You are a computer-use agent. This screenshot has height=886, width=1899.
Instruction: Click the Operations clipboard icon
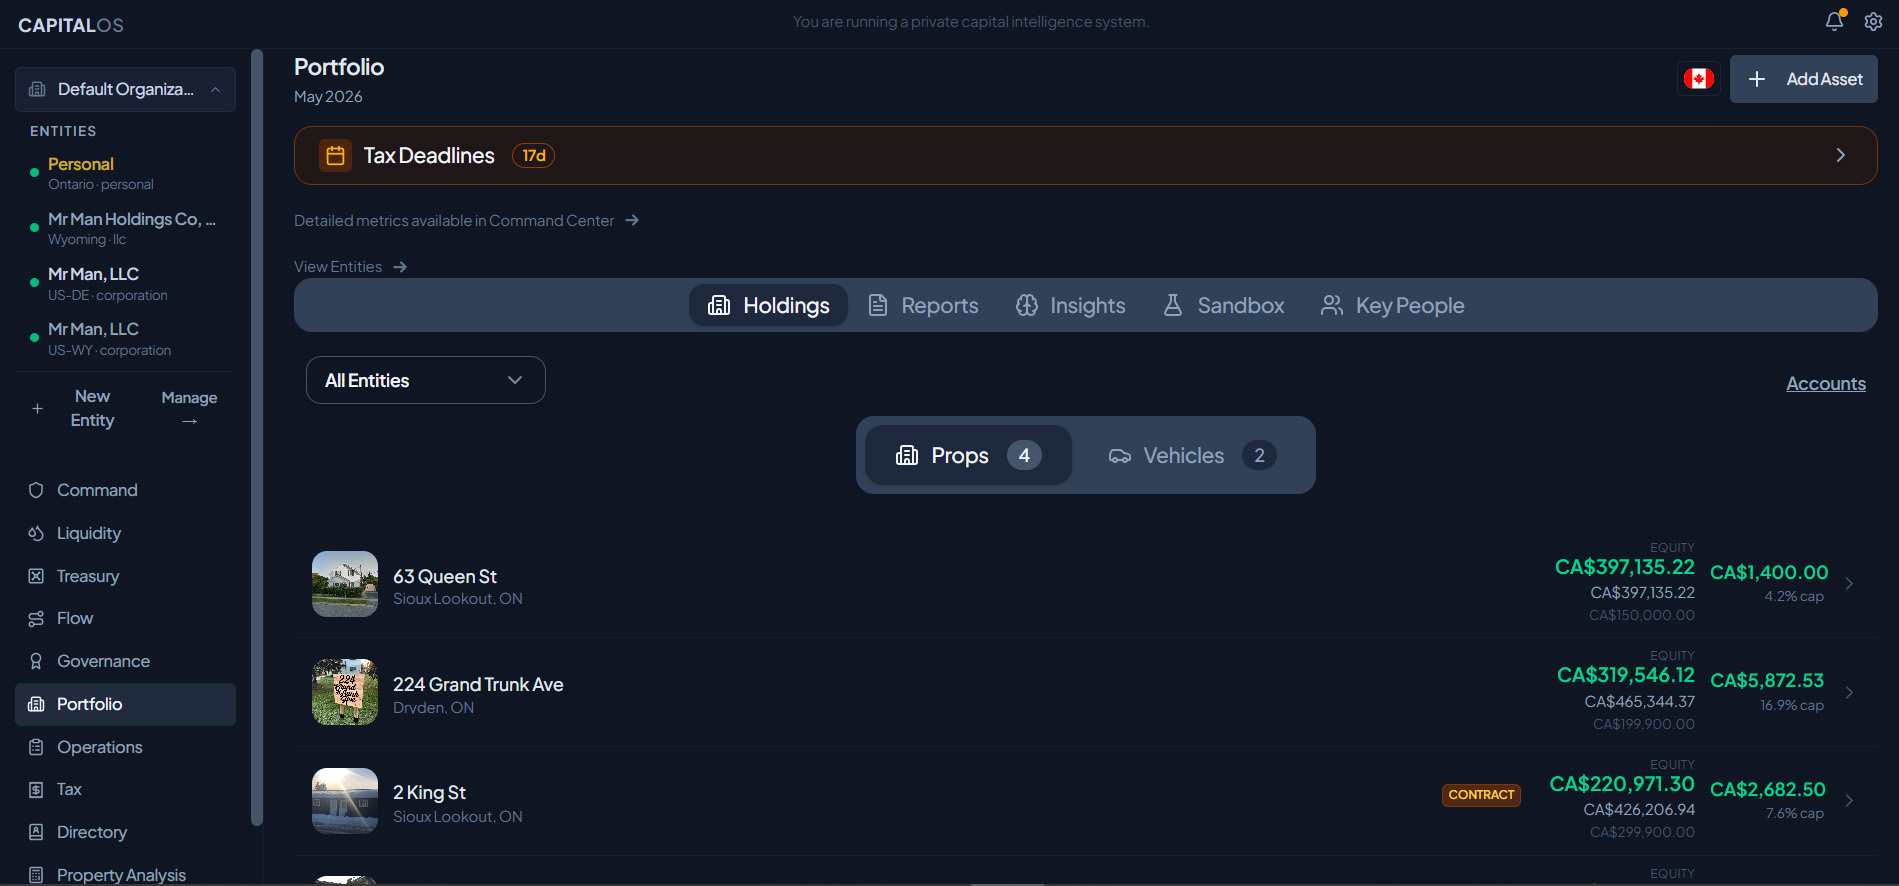pos(36,747)
